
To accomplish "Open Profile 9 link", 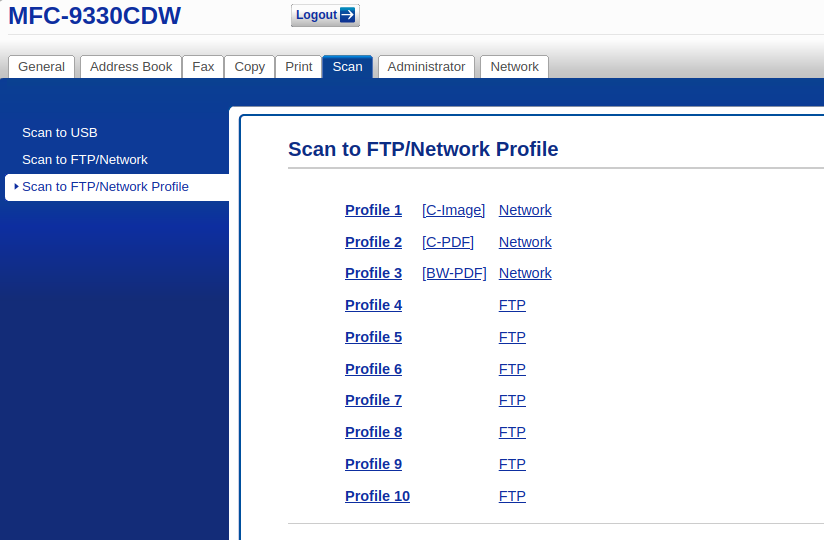I will coord(374,464).
